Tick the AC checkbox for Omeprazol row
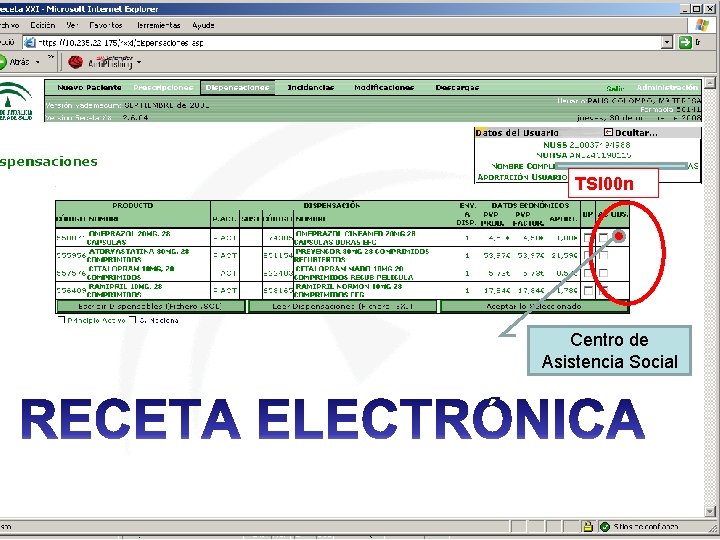Image resolution: width=720 pixels, height=540 pixels. tap(603, 238)
